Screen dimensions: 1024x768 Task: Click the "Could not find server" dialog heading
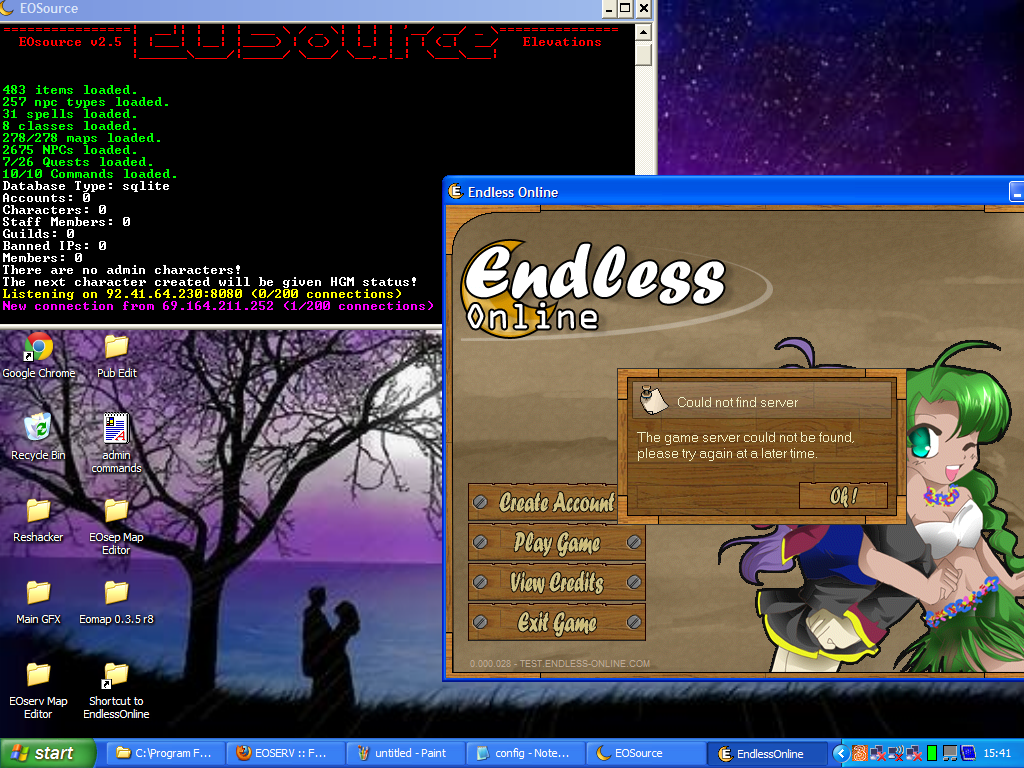pyautogui.click(x=737, y=402)
